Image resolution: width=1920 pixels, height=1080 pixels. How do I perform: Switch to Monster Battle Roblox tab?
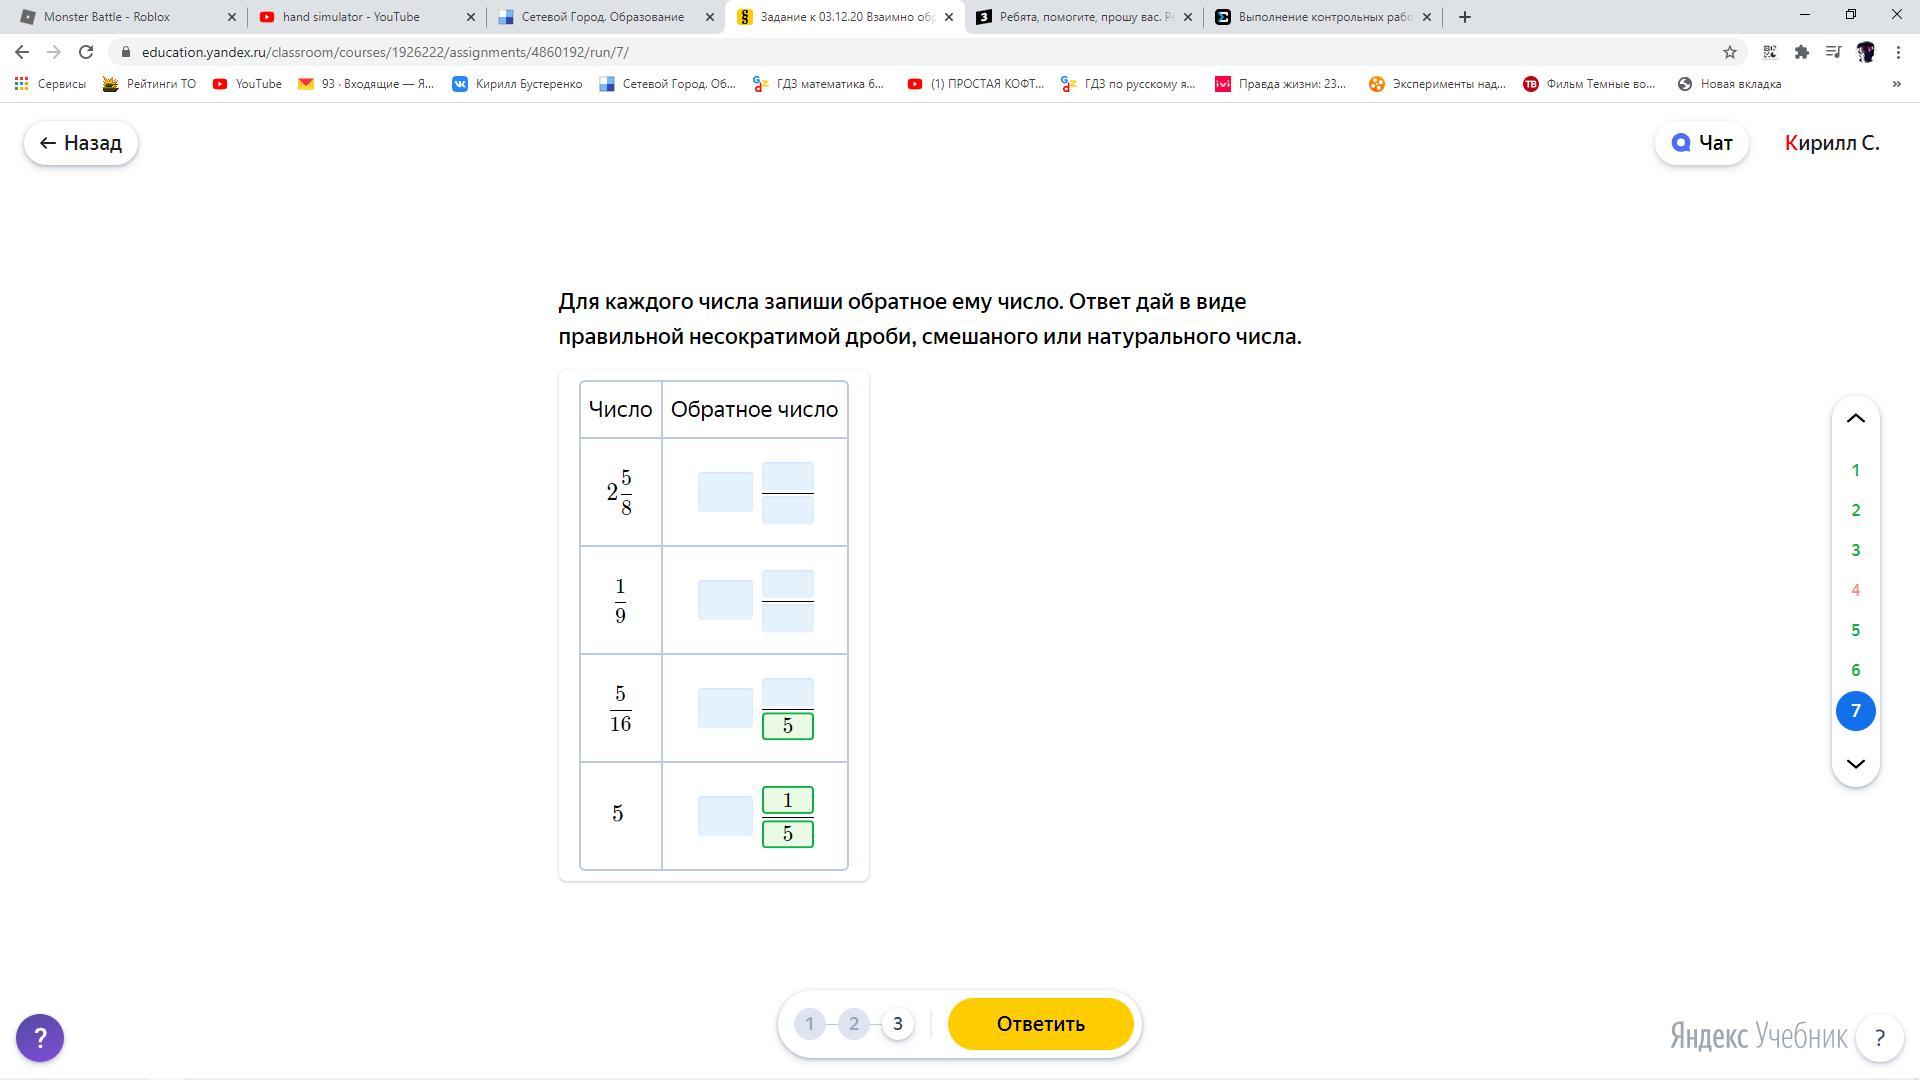pyautogui.click(x=107, y=17)
